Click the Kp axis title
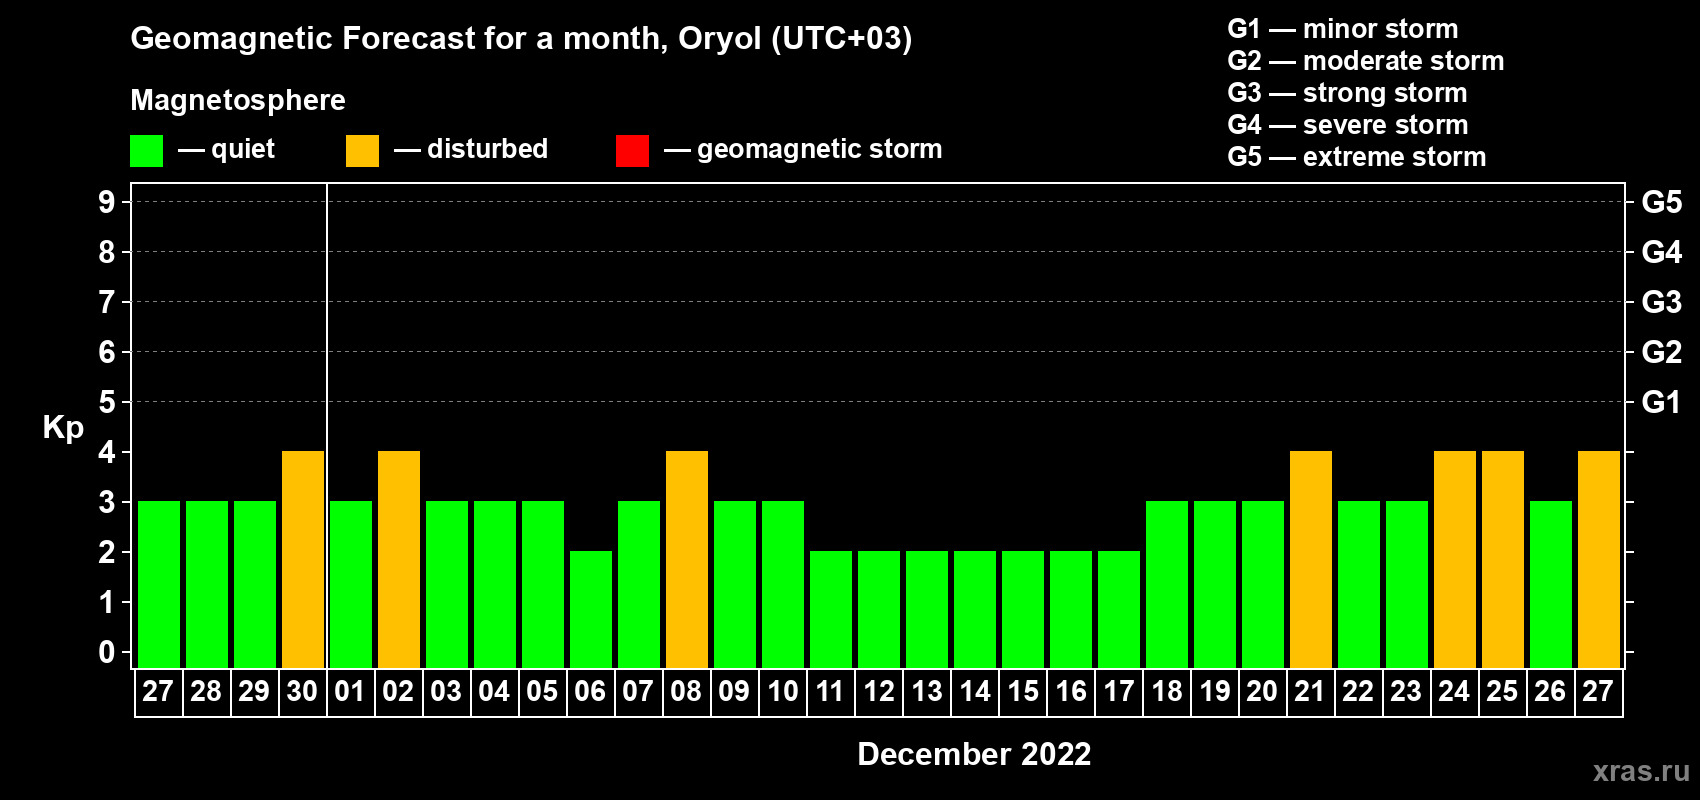This screenshot has height=800, width=1700. pyautogui.click(x=63, y=428)
